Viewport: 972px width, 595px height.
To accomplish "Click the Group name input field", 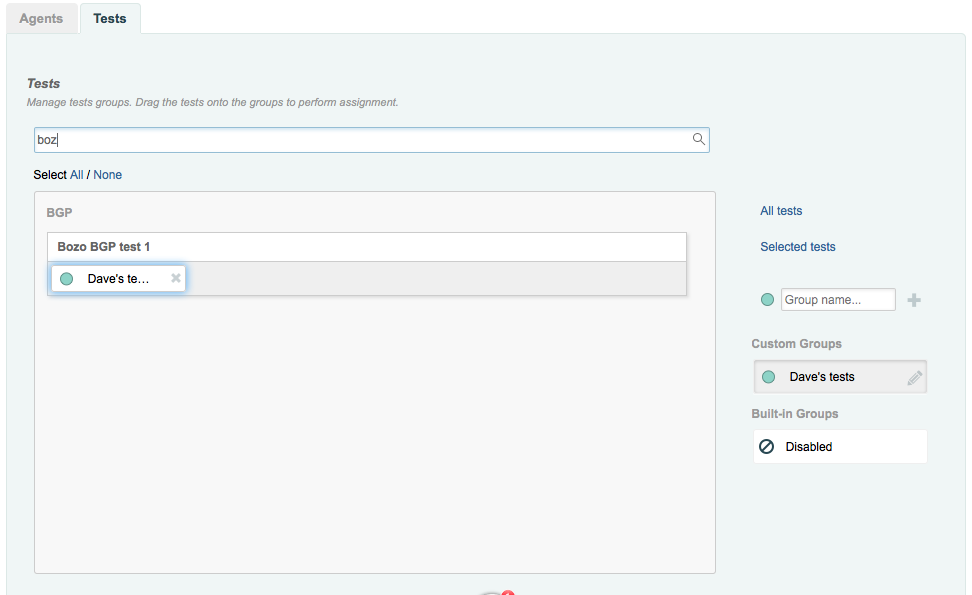I will pyautogui.click(x=838, y=300).
